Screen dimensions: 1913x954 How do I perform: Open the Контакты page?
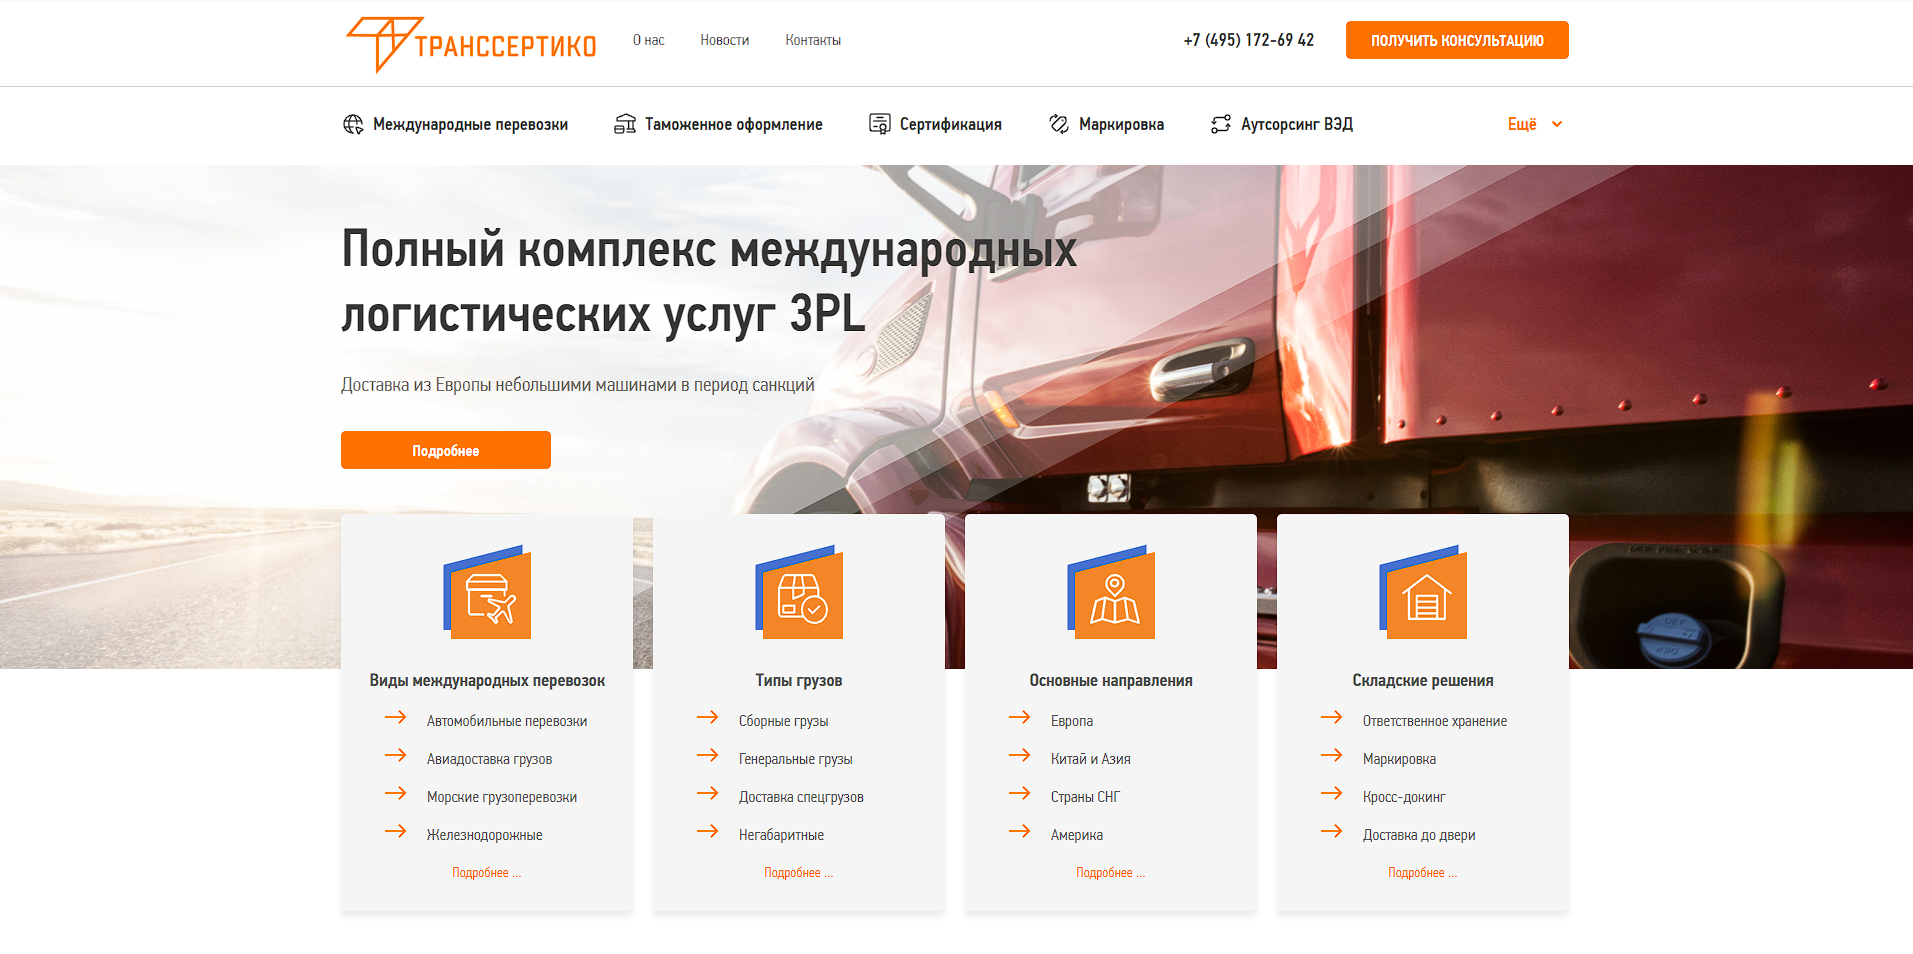(812, 40)
